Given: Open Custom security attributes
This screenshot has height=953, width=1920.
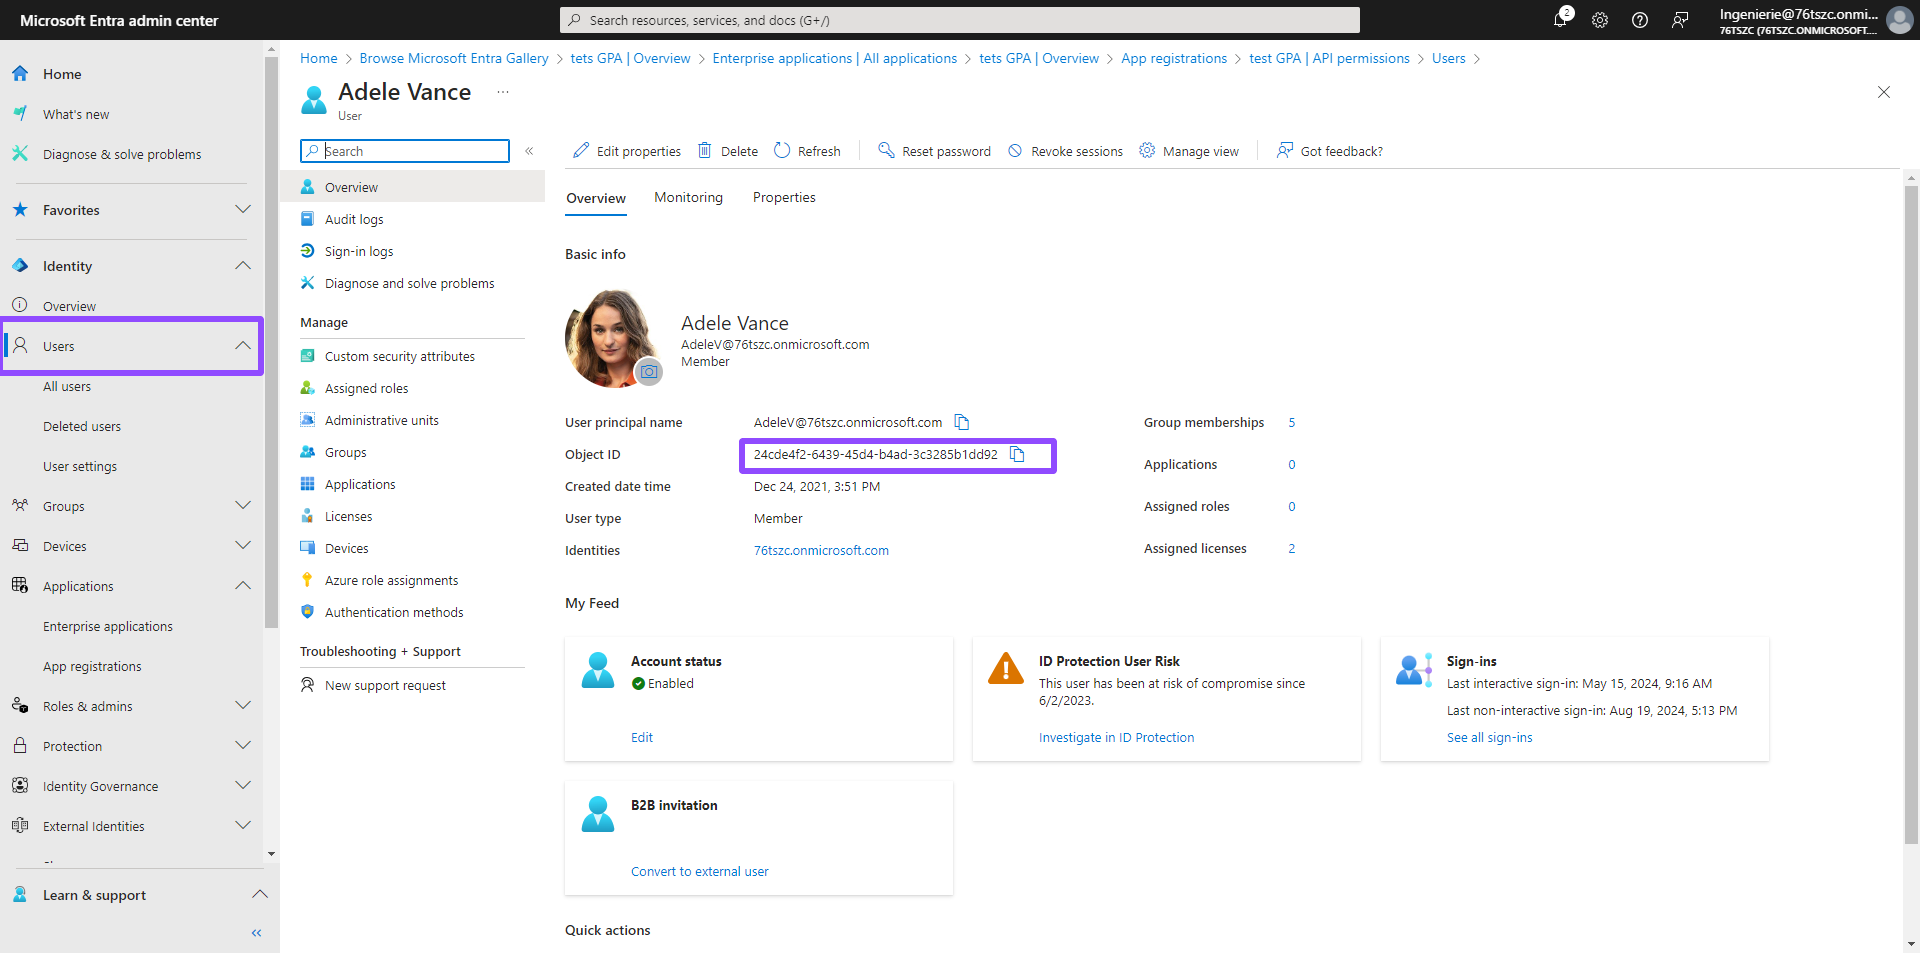Looking at the screenshot, I should (400, 356).
